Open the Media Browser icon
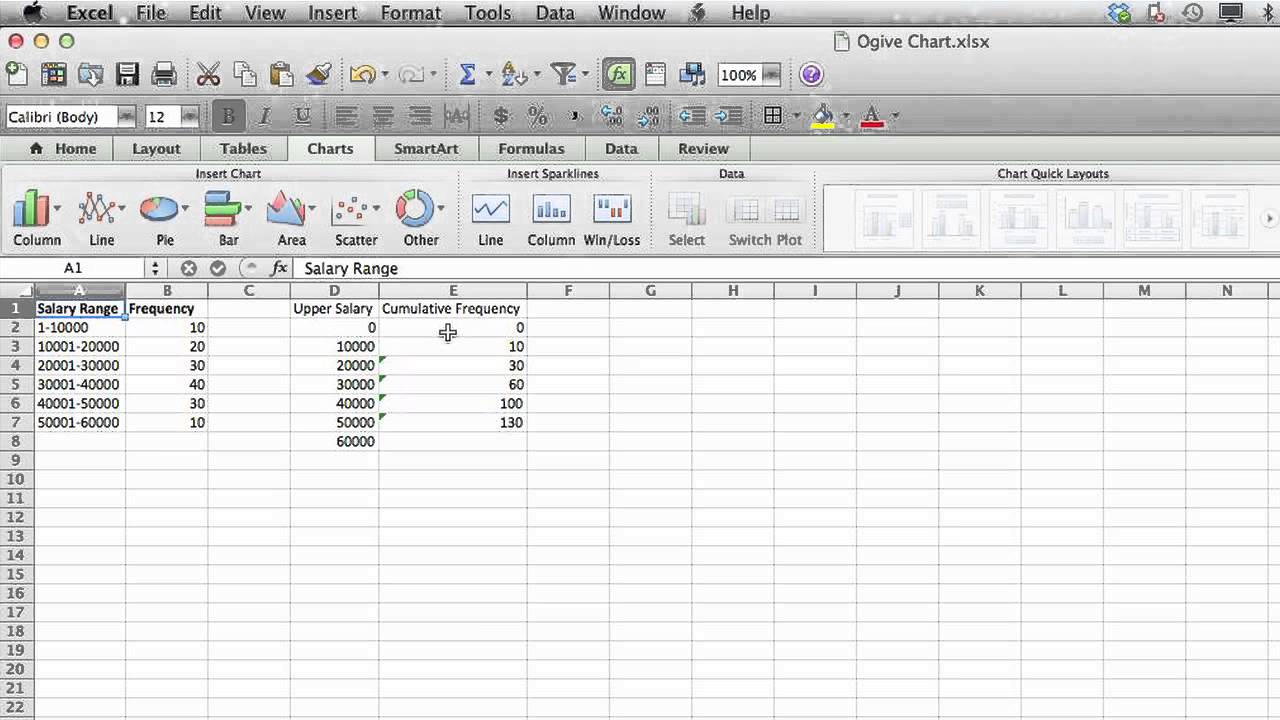Image resolution: width=1280 pixels, height=720 pixels. 692,74
